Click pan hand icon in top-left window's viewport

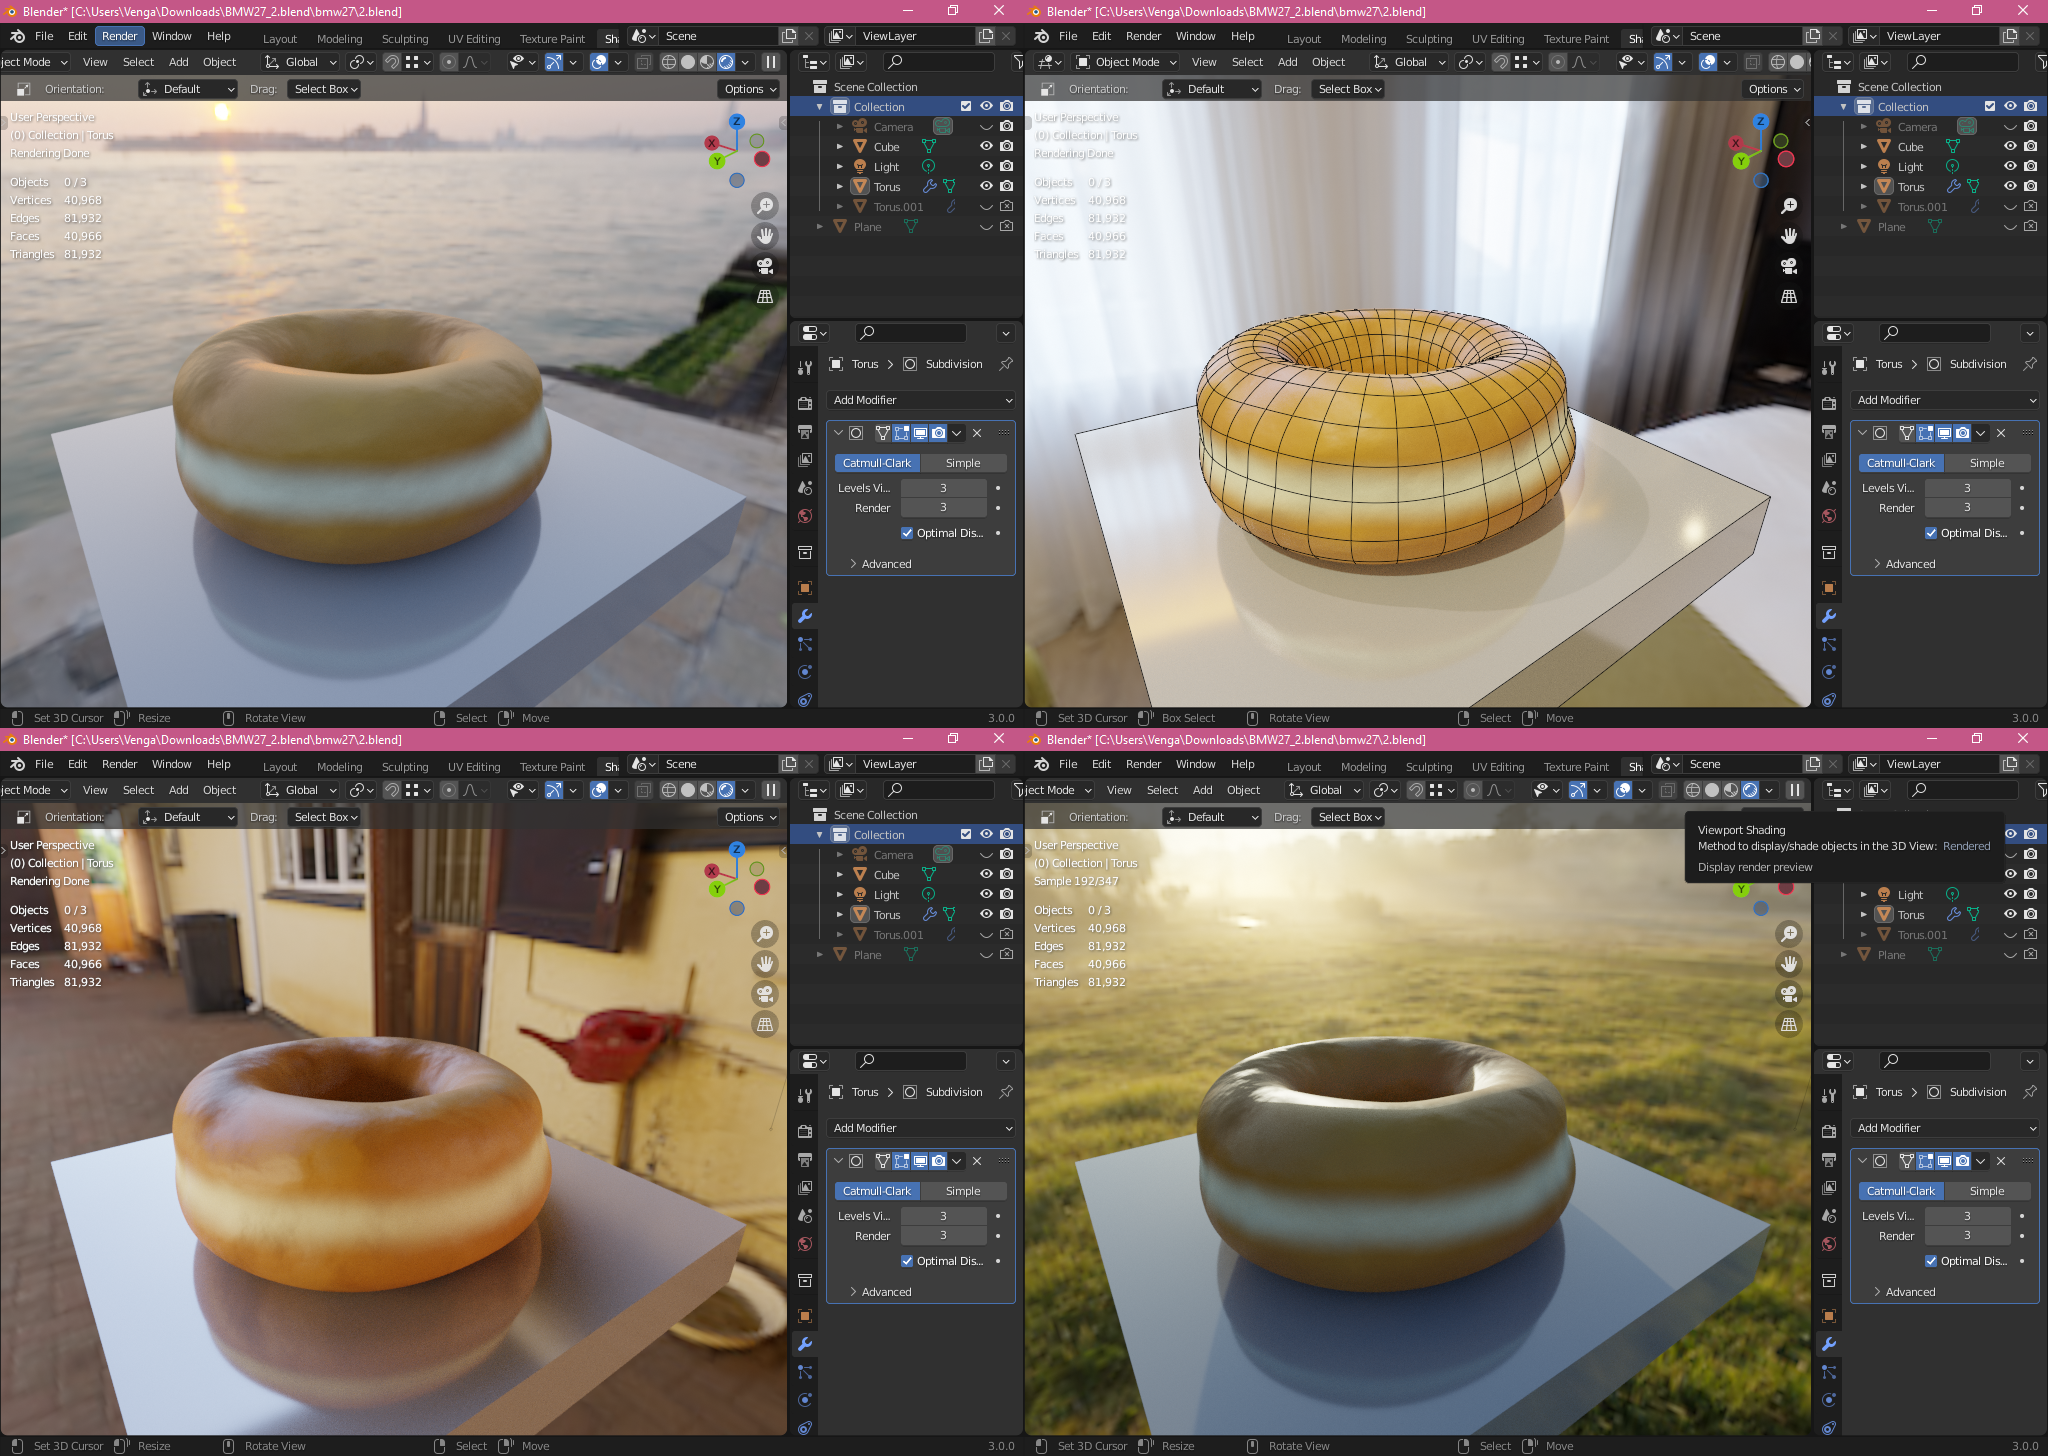coord(765,236)
